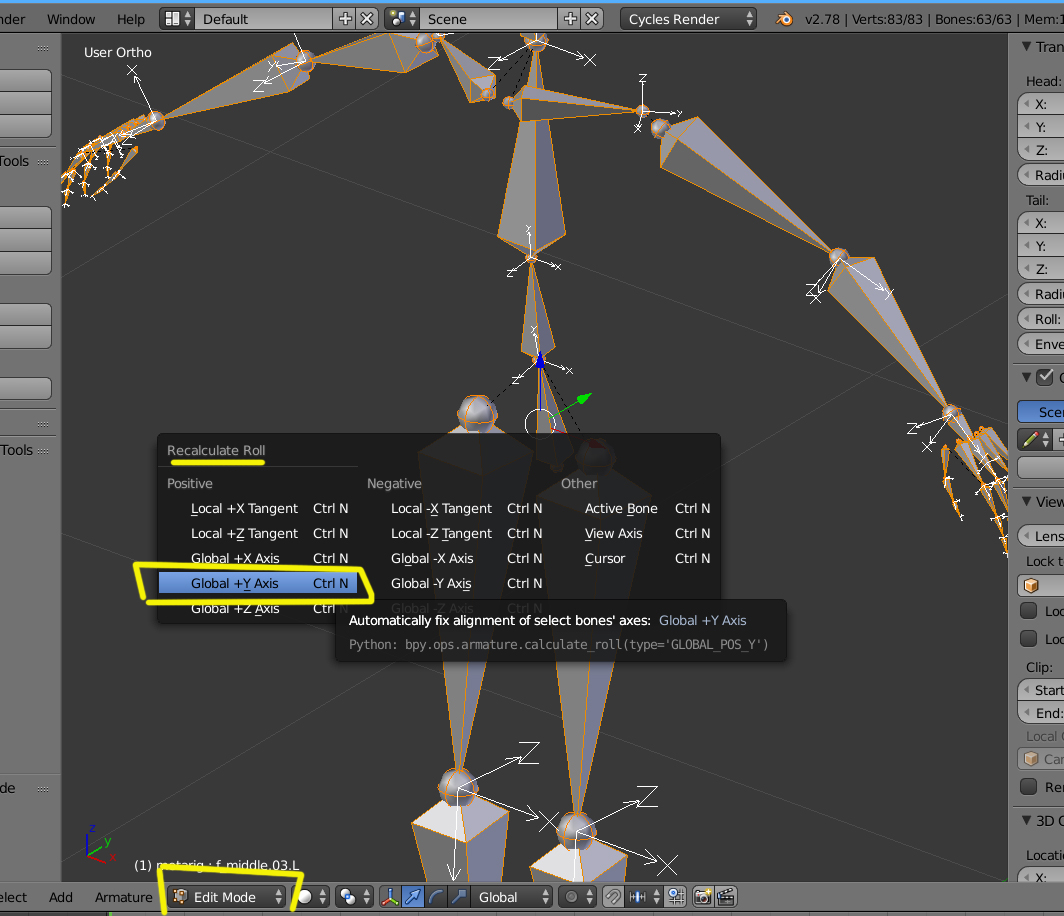Choose Local +Z Tangent

[x=258, y=533]
